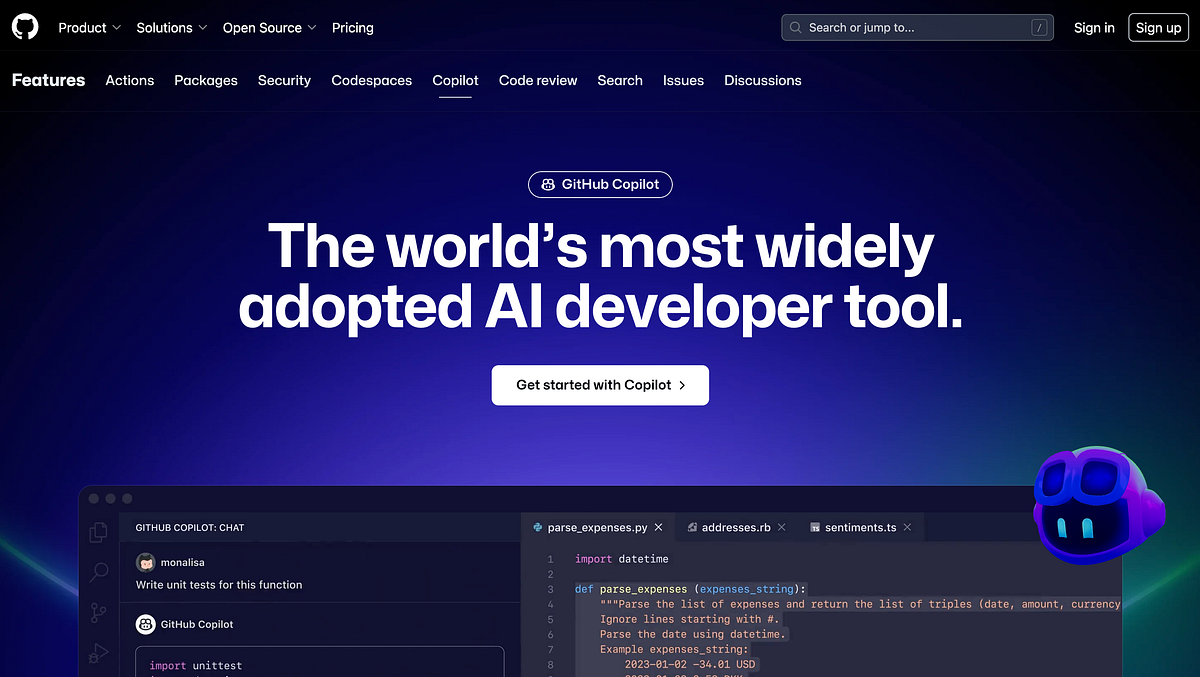
Task: Click Get started with Copilot
Action: tap(600, 385)
